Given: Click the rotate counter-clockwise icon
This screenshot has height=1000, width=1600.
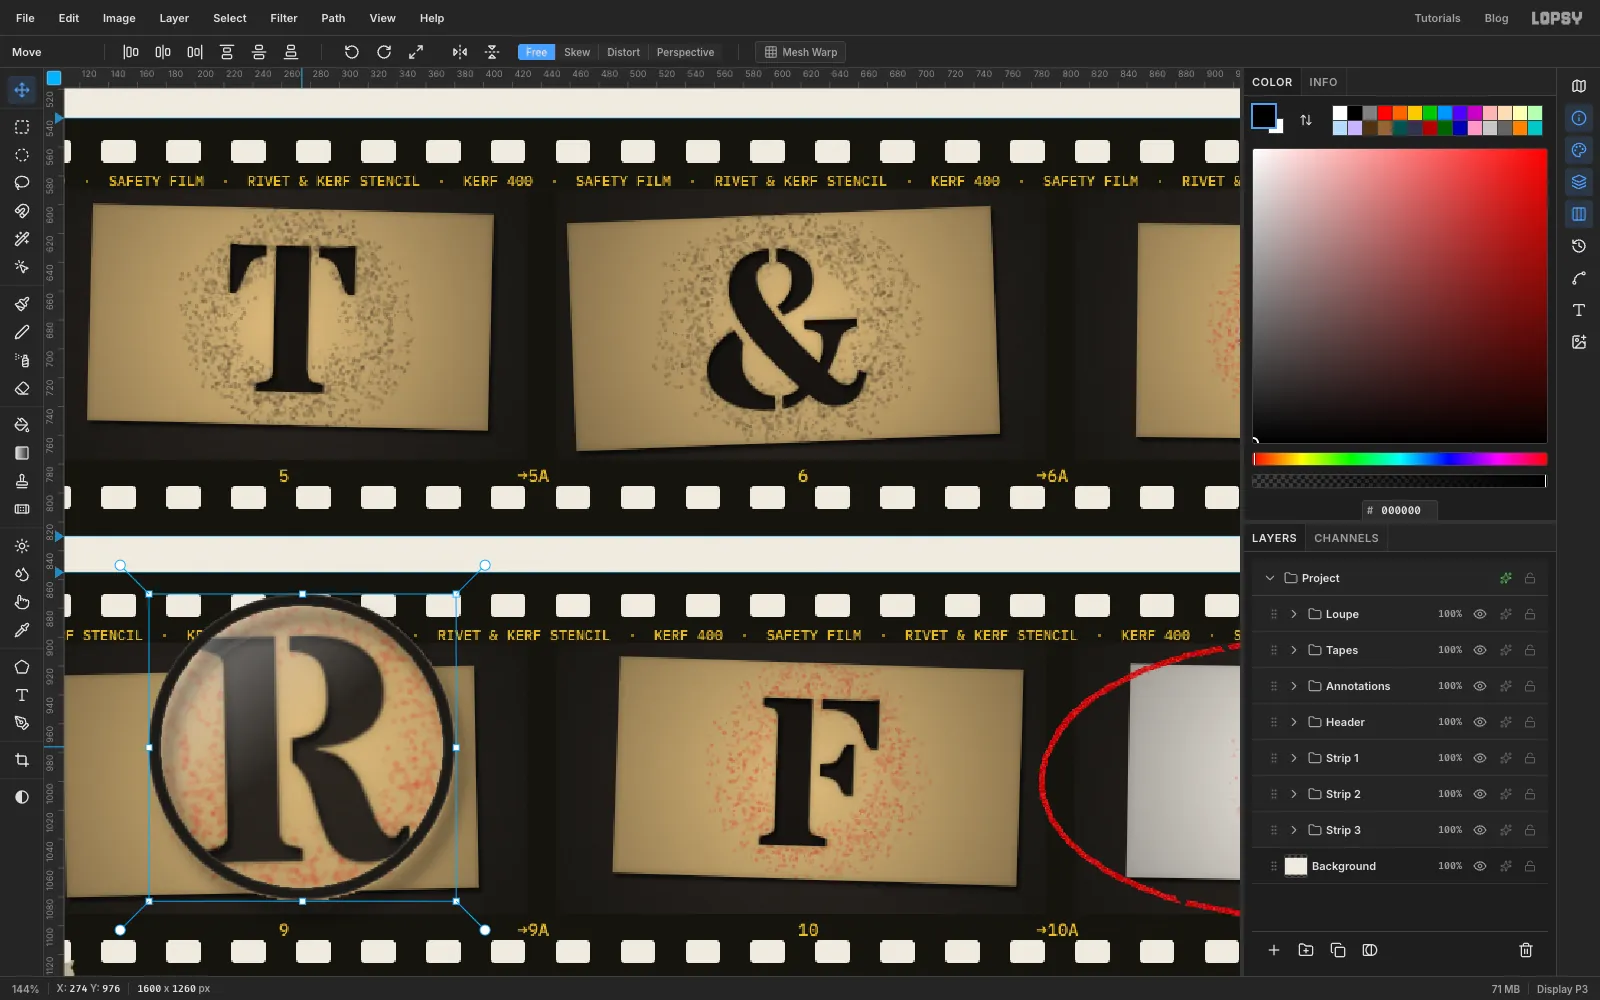Looking at the screenshot, I should [x=351, y=52].
